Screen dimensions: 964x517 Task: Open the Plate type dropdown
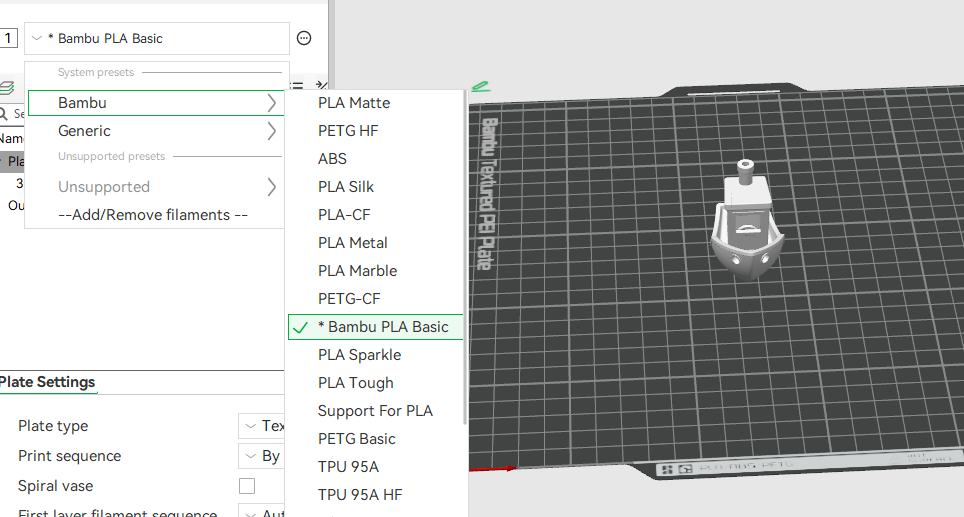[262, 426]
